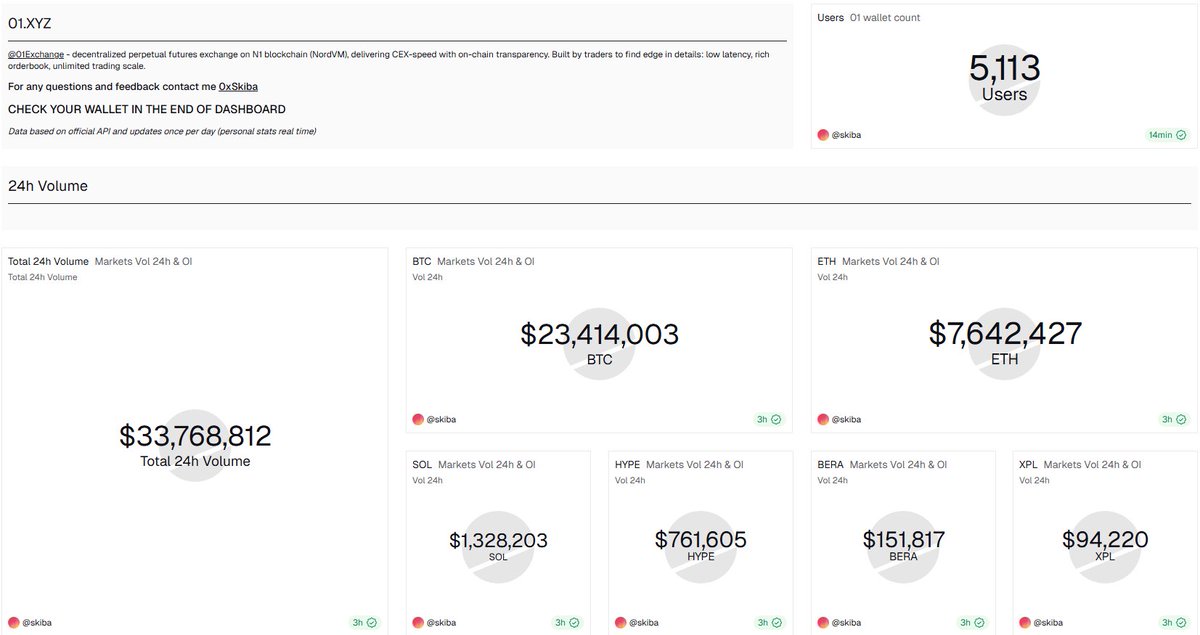This screenshot has width=1200, height=635.
Task: Click skiba avatar icon on BTC card
Action: [x=418, y=420]
